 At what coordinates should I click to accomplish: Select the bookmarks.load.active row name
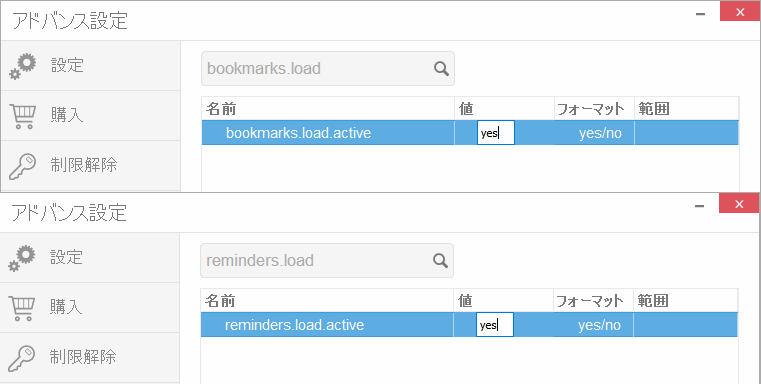(298, 133)
